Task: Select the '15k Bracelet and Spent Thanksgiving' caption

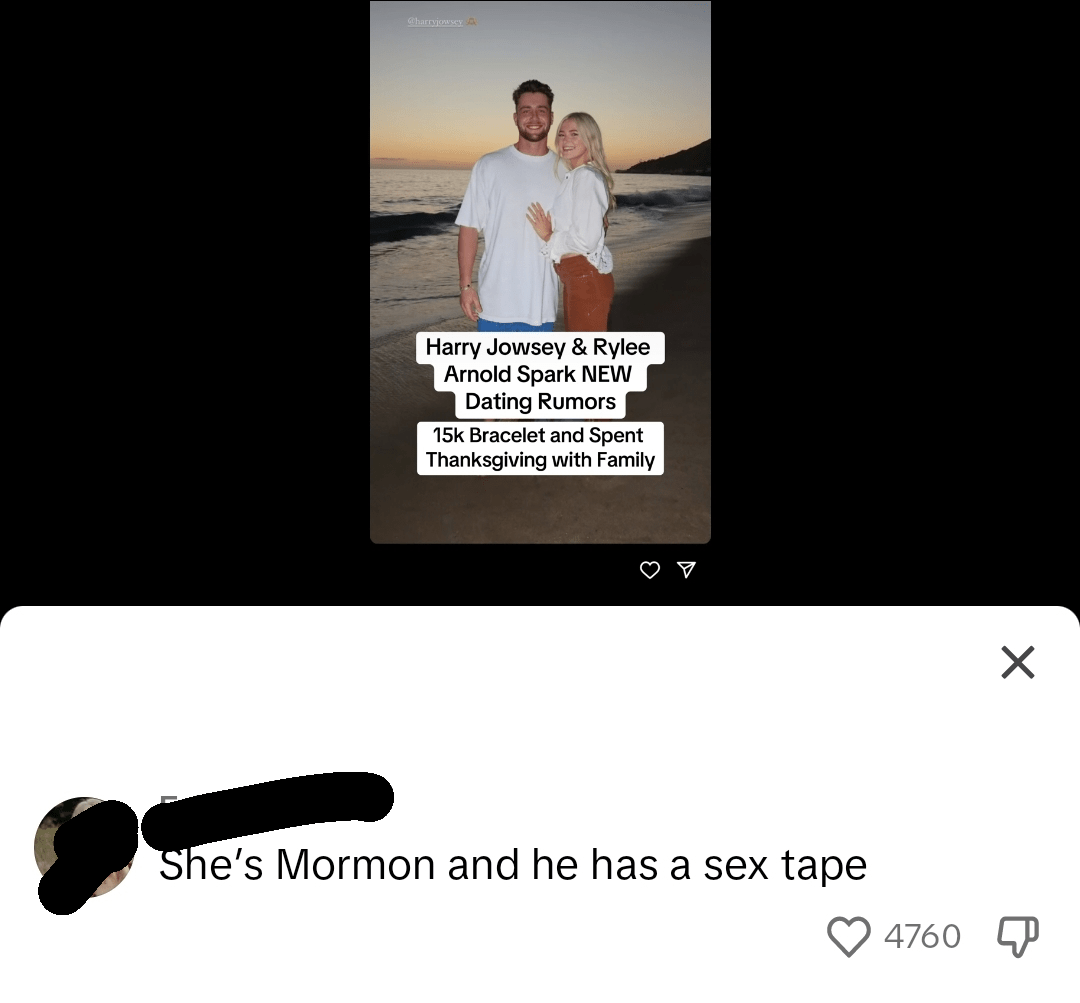Action: [540, 448]
